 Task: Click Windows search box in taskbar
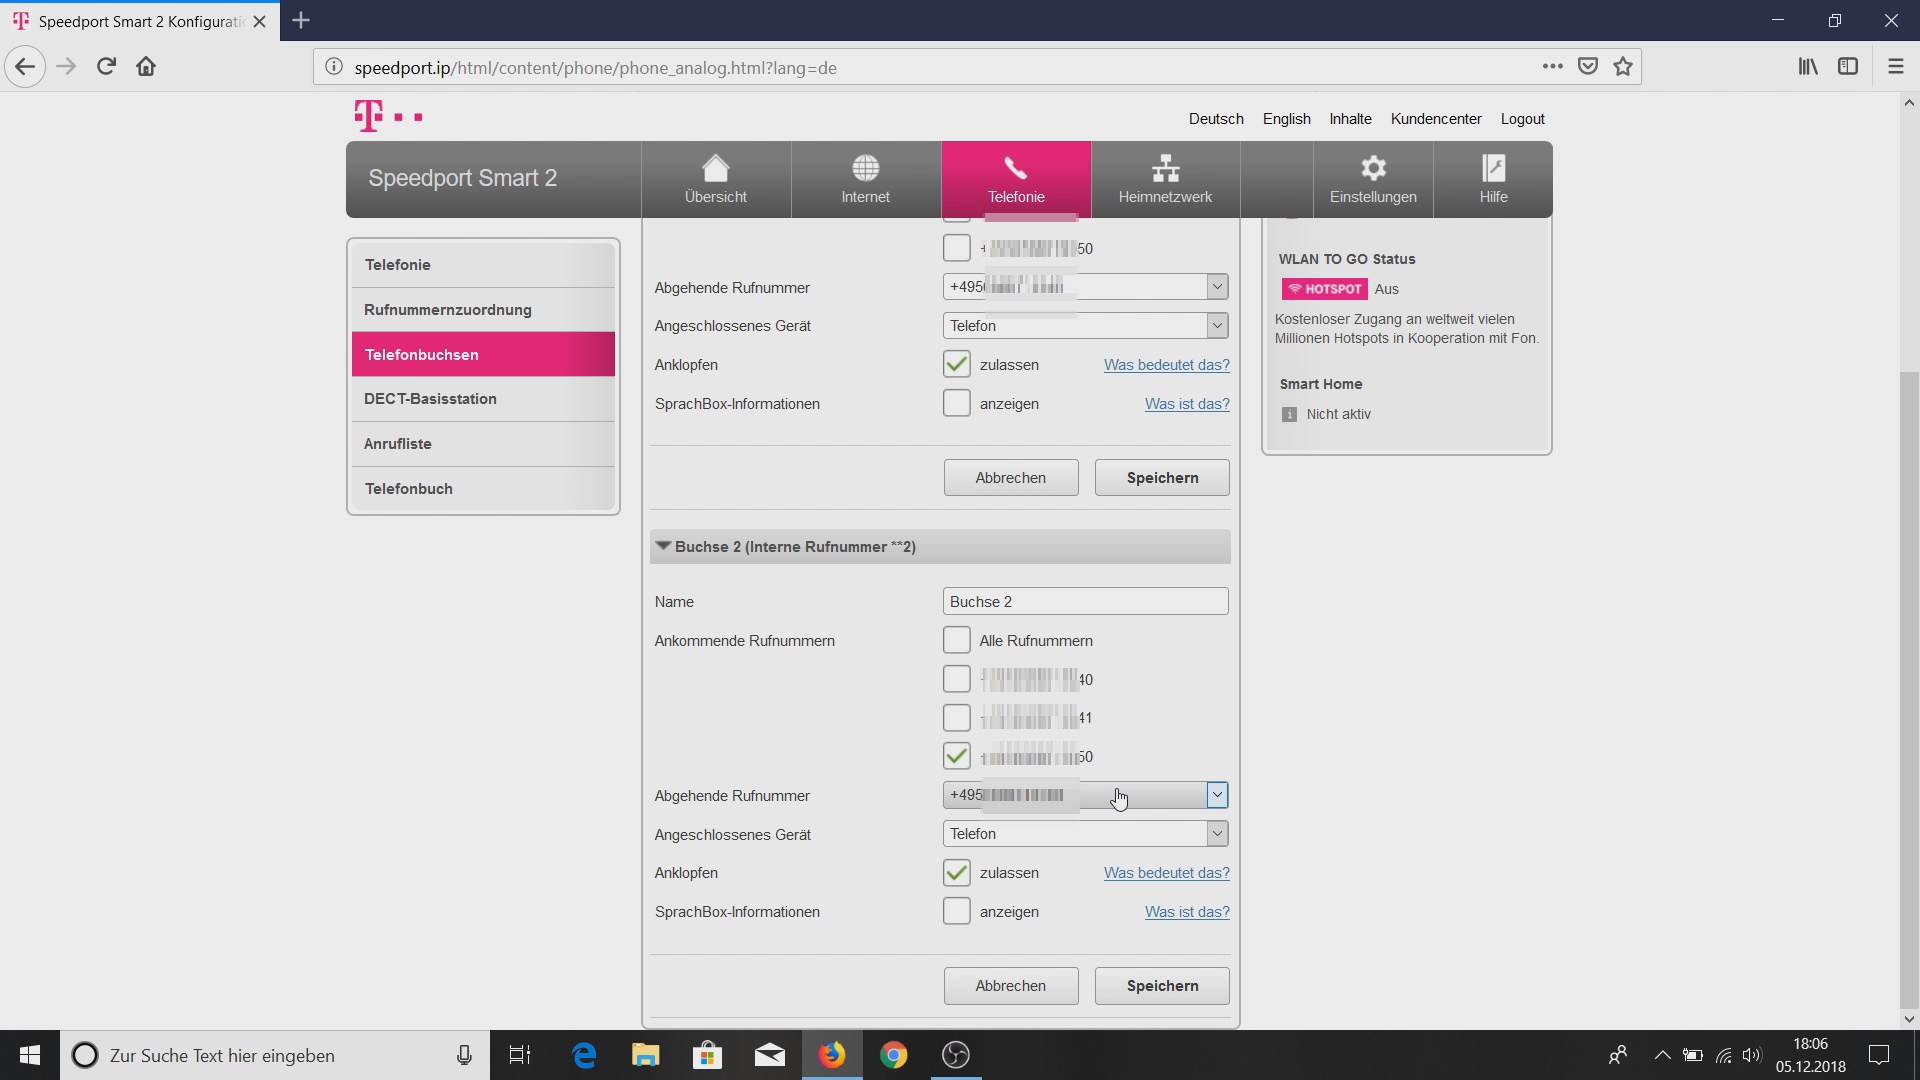275,1055
